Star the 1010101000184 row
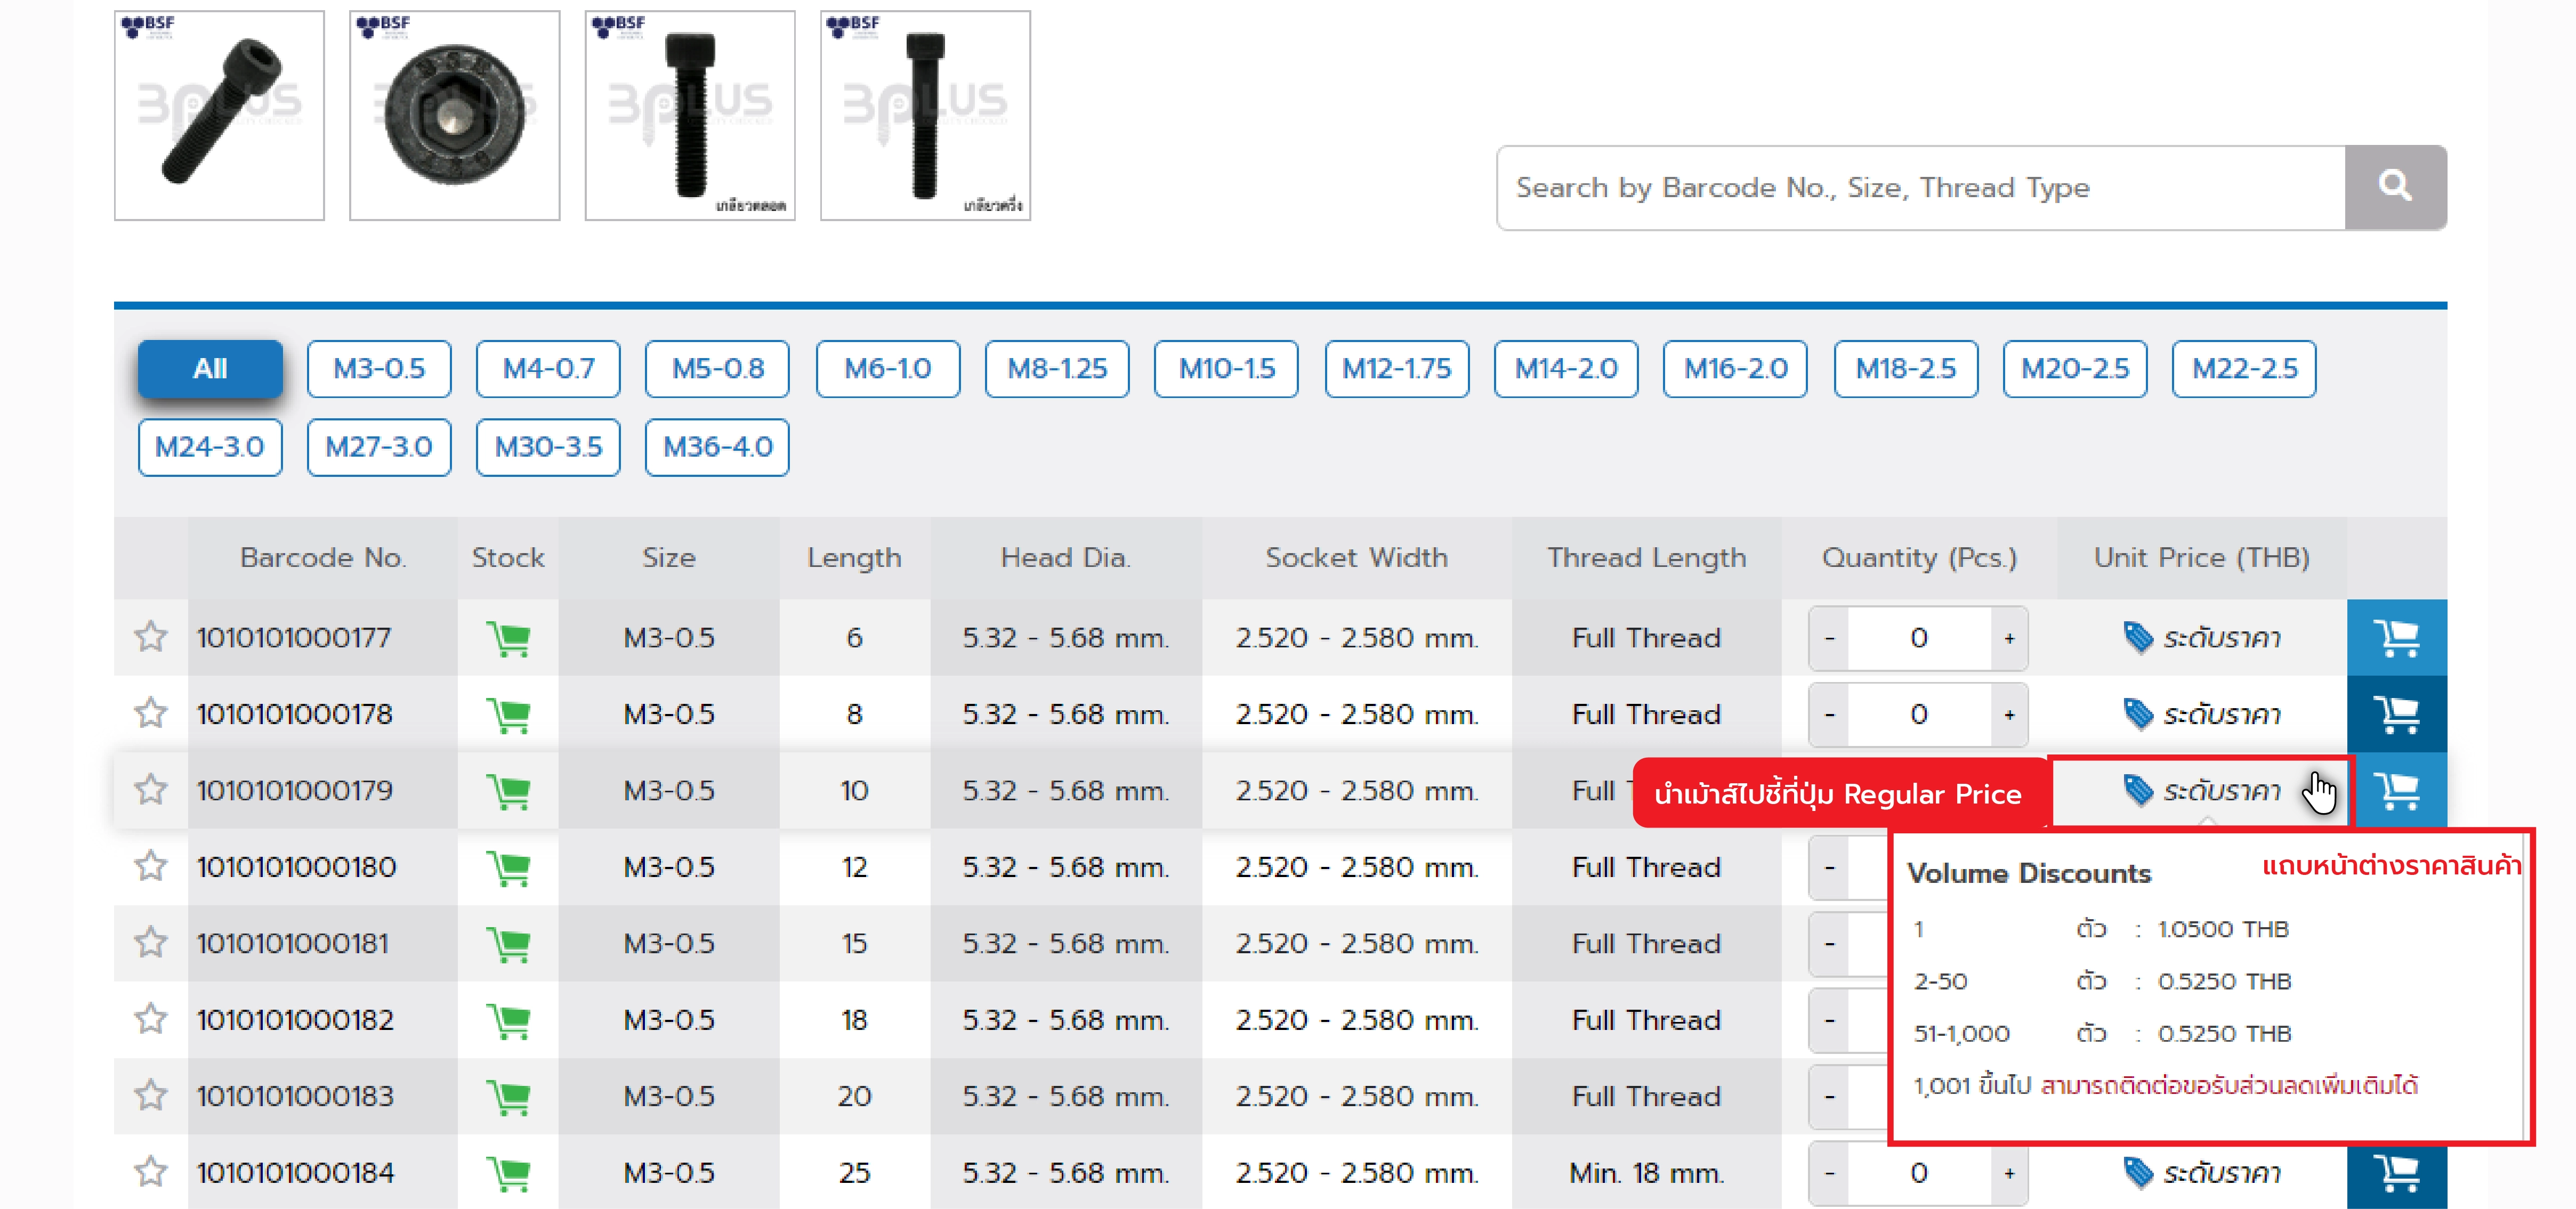2576x1209 pixels. tap(151, 1171)
